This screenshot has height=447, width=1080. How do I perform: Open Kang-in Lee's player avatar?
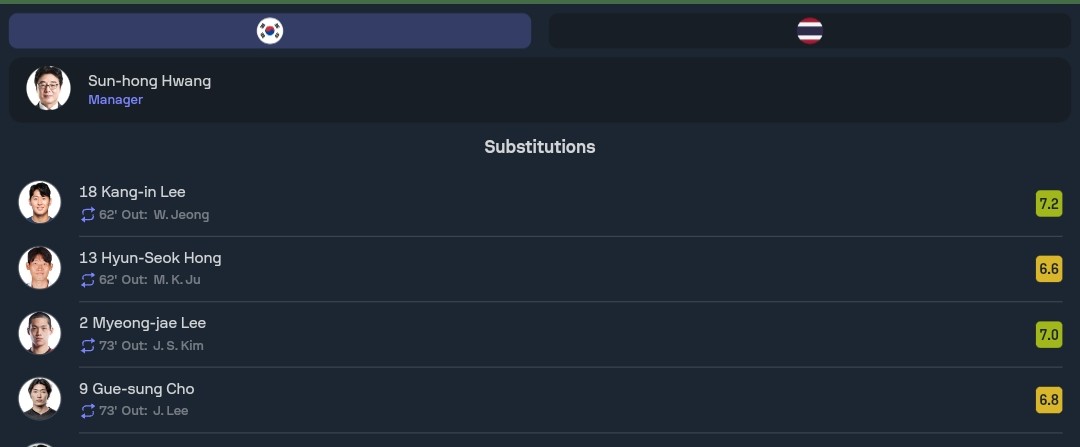(x=40, y=202)
